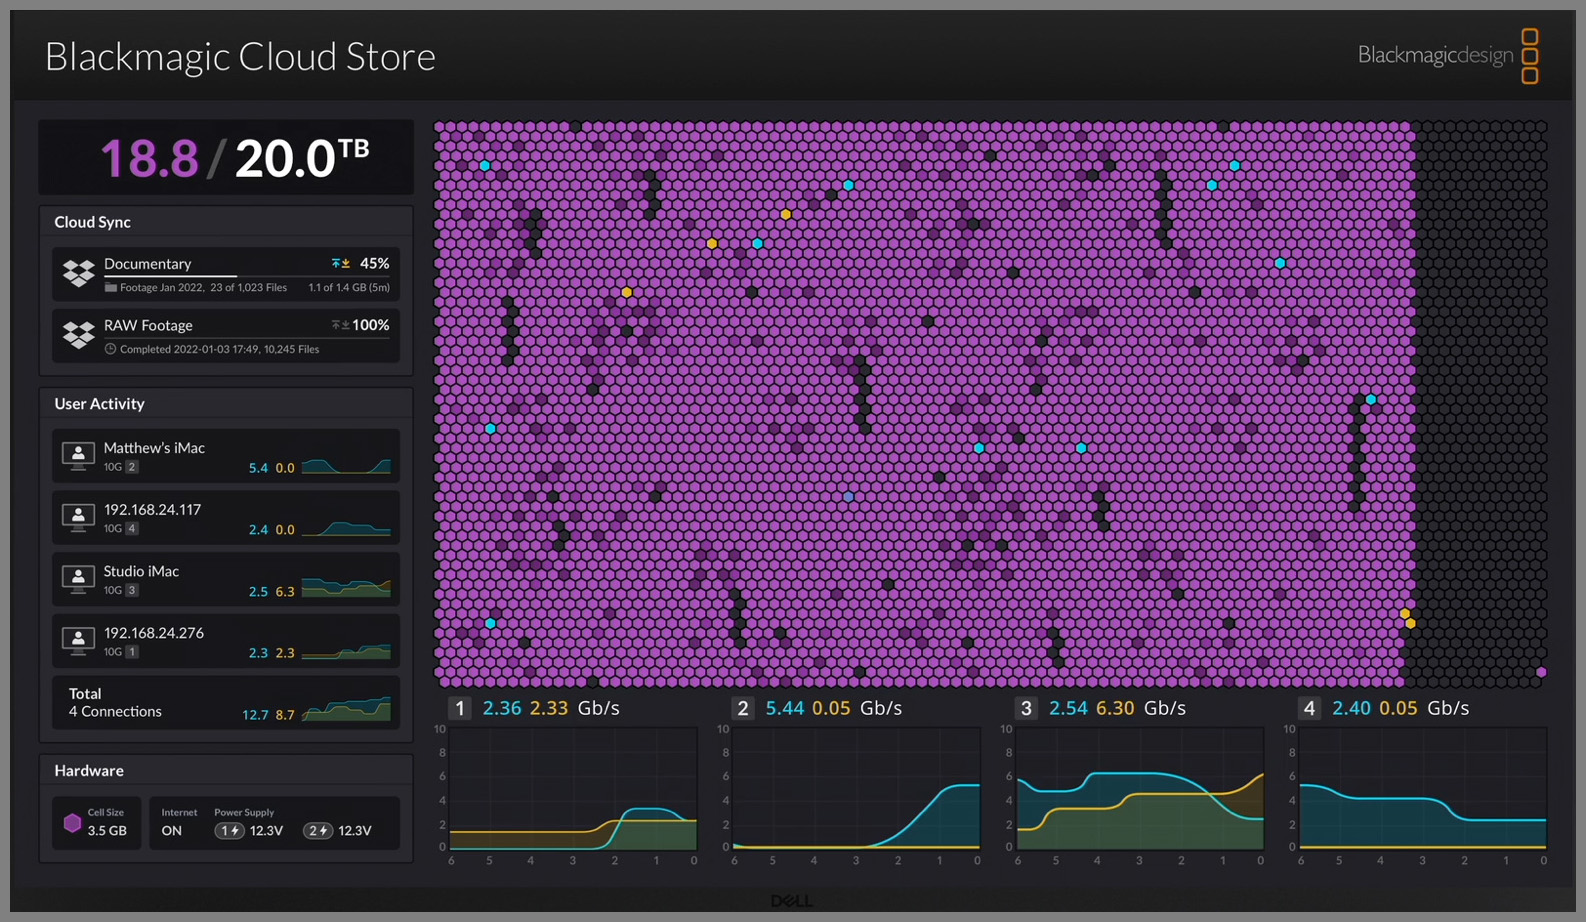Click the Matthew's iMac label

click(x=154, y=448)
